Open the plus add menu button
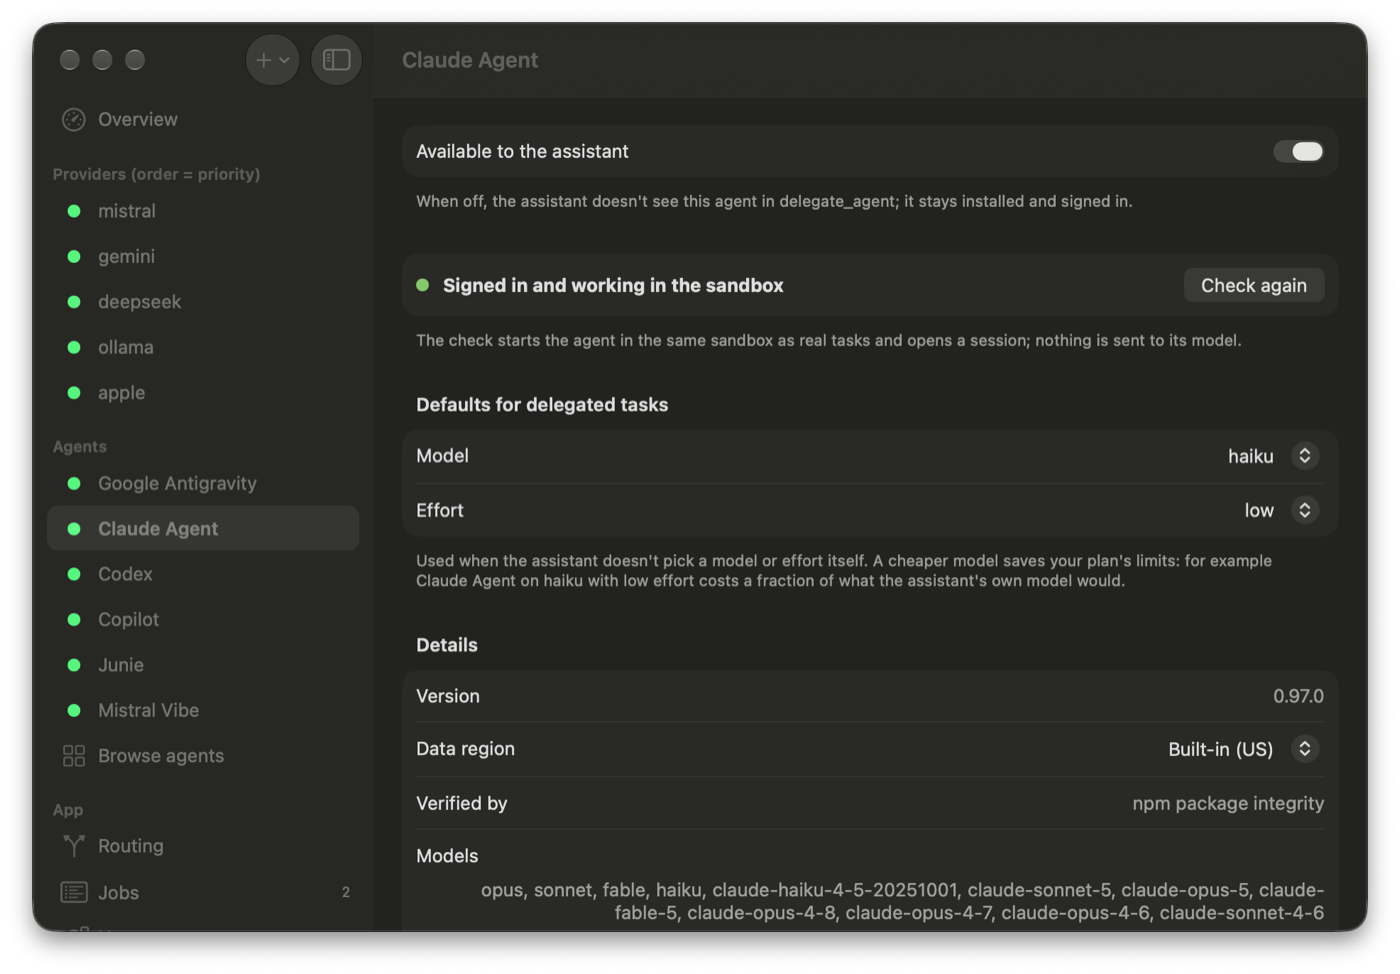 [272, 60]
